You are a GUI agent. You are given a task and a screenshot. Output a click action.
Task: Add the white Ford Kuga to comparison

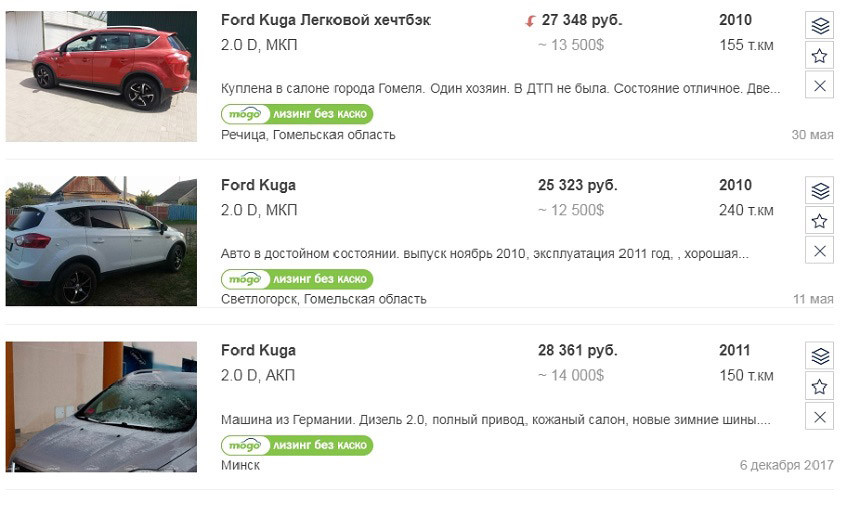pyautogui.click(x=820, y=191)
